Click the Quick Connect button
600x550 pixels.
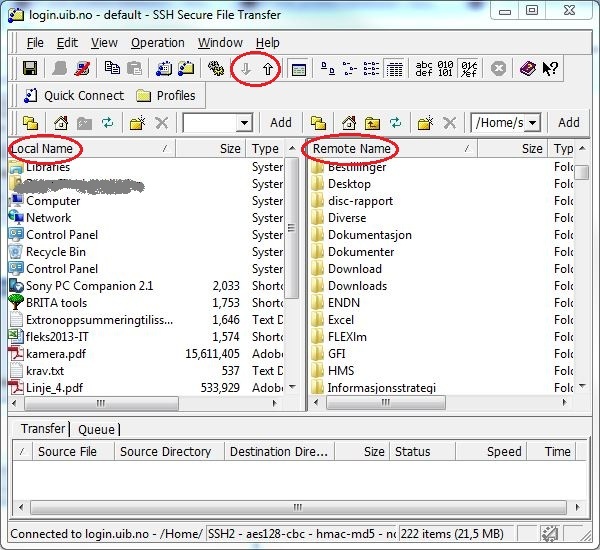pos(72,96)
